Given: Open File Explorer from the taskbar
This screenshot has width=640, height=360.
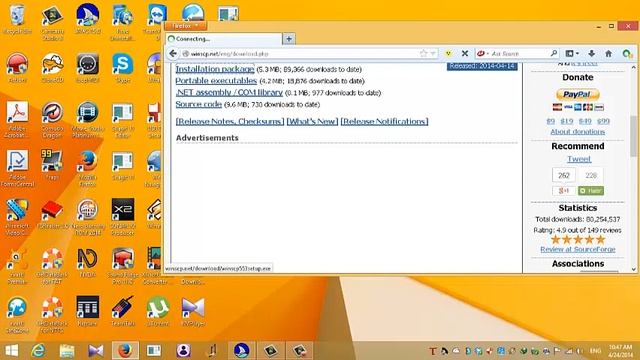Looking at the screenshot, I should (67, 351).
